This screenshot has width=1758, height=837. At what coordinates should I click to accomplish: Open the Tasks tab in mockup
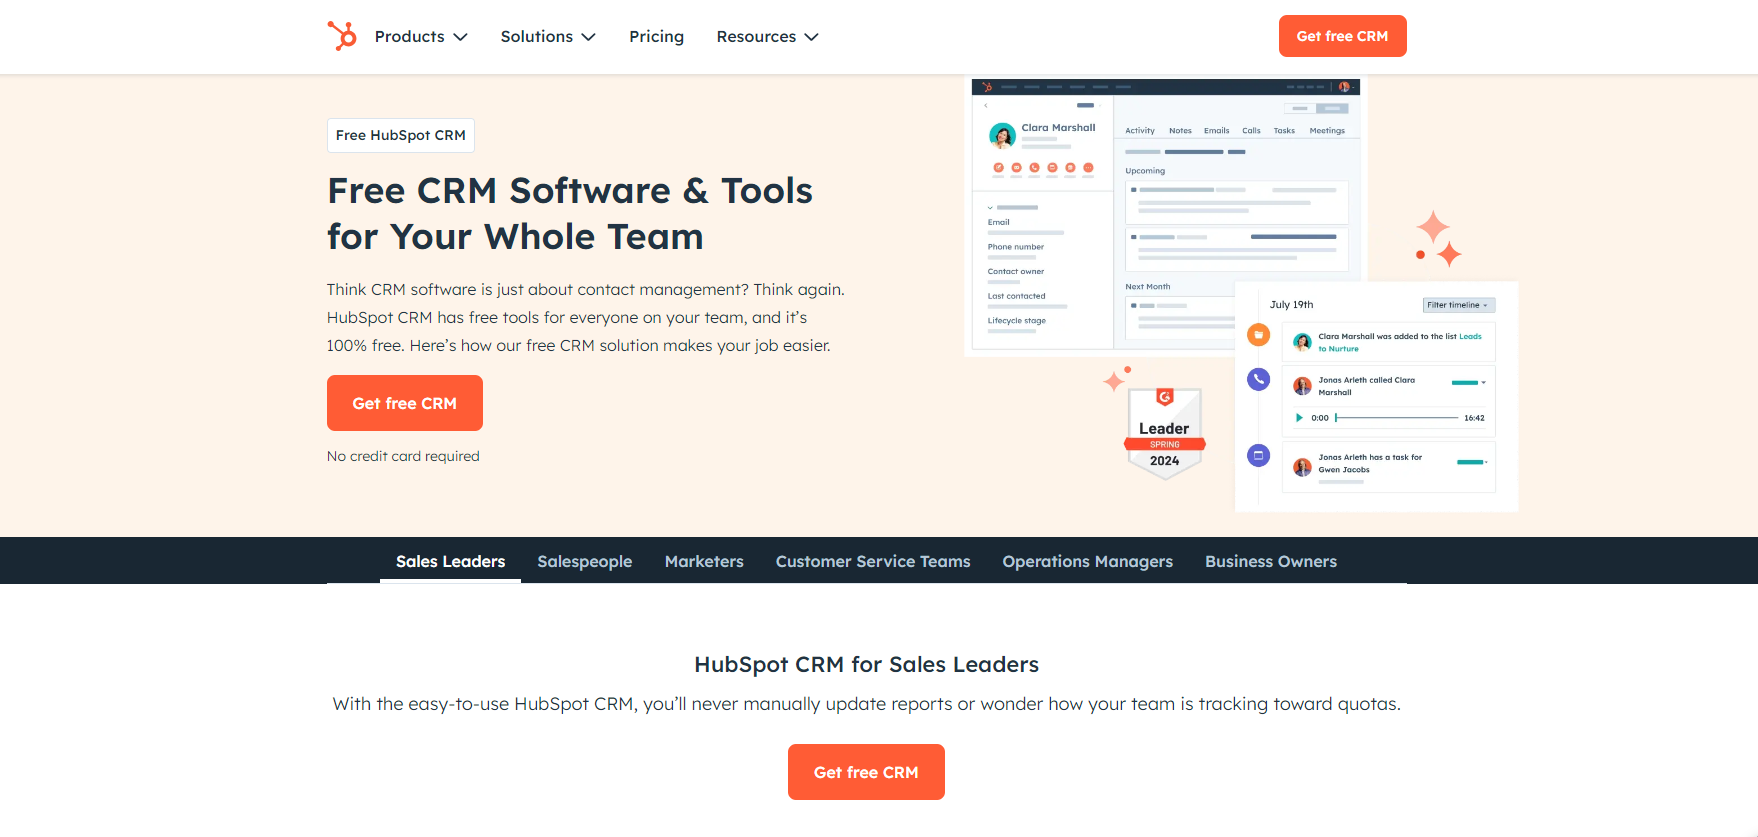(x=1284, y=131)
